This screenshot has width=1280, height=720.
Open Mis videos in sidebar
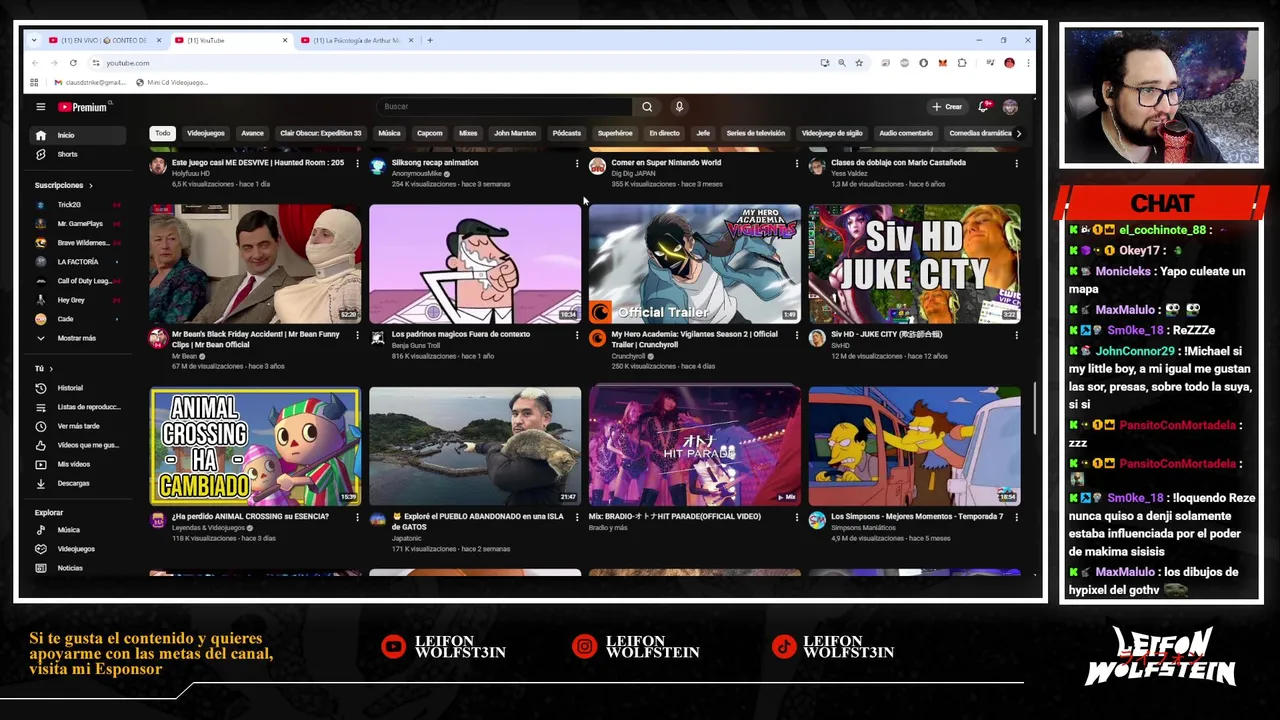(x=79, y=464)
